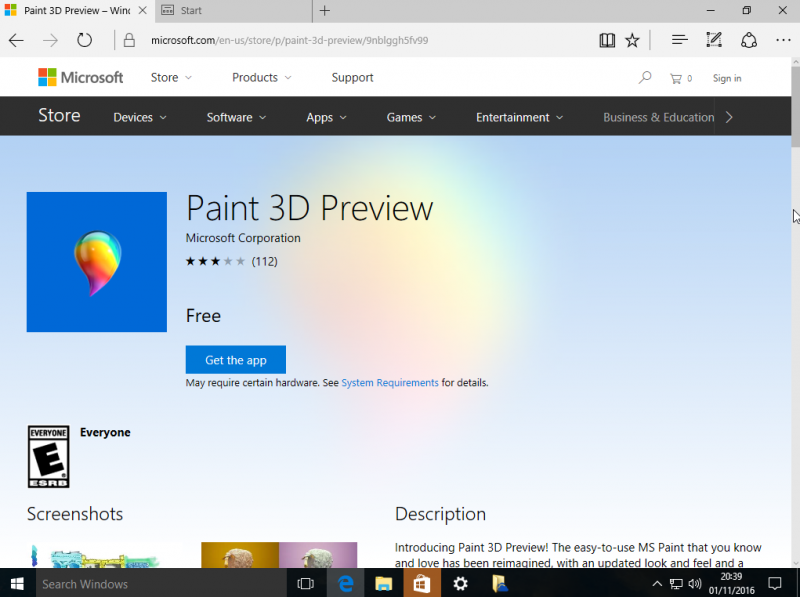Open the Action Center notification icon
The height and width of the screenshot is (597, 800).
(775, 583)
